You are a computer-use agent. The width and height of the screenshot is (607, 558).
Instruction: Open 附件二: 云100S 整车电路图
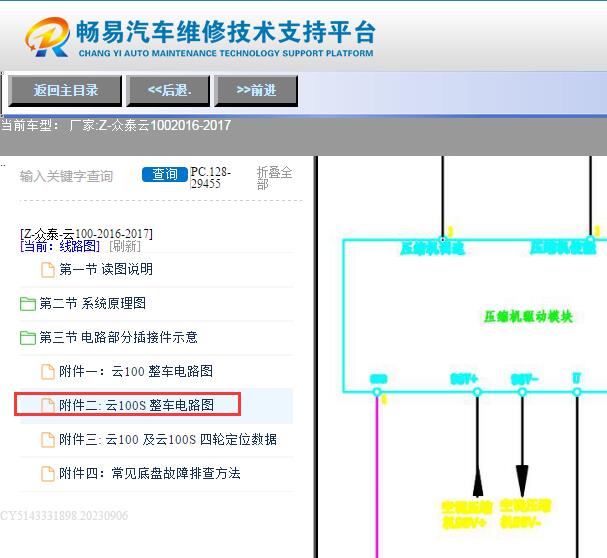(x=136, y=405)
